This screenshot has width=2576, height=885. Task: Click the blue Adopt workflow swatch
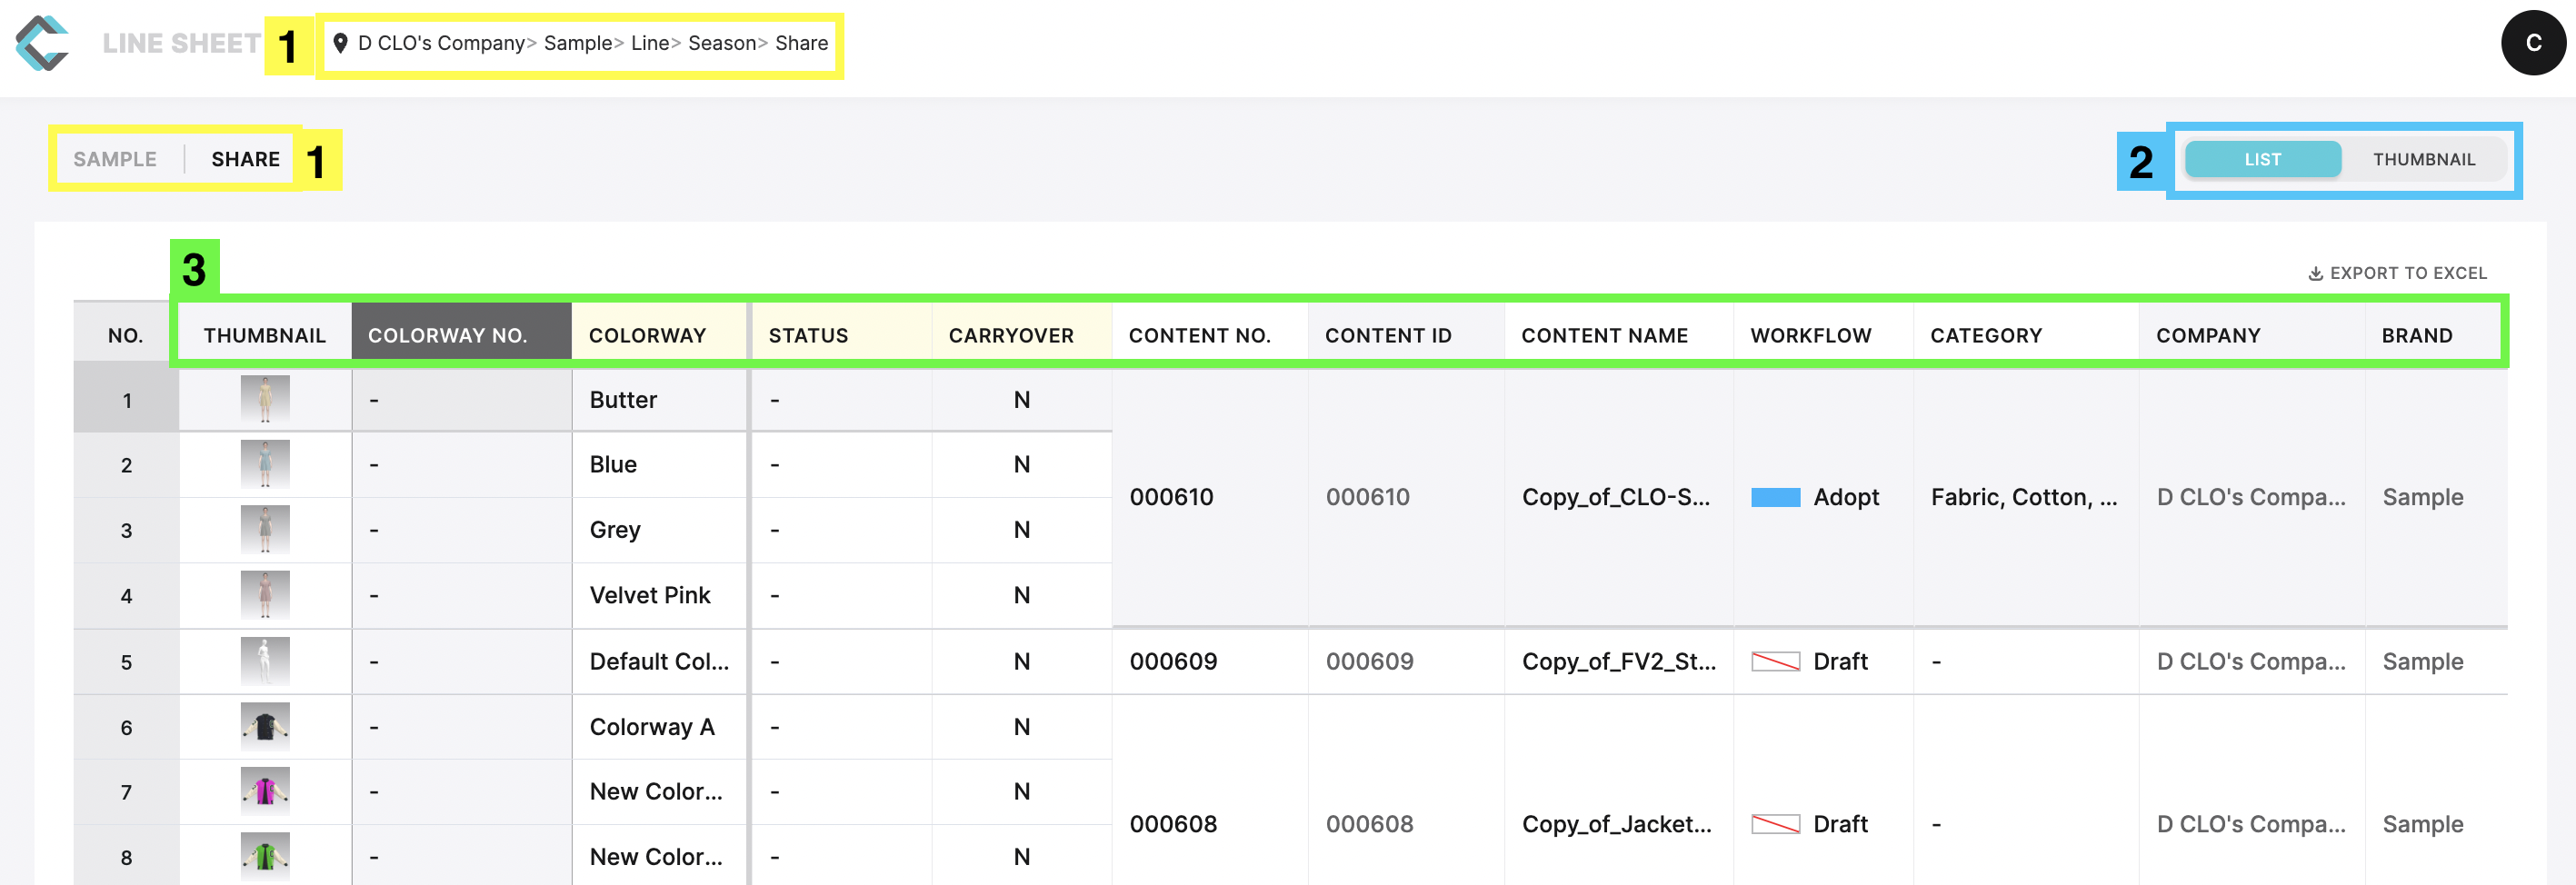coord(1775,497)
